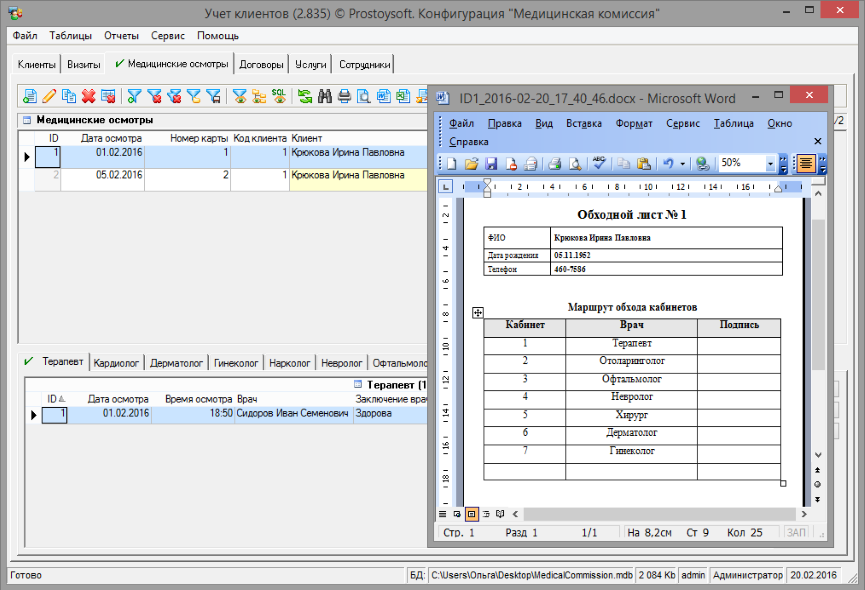The height and width of the screenshot is (590, 865).
Task: Click the Open folder icon in Word
Action: pyautogui.click(x=471, y=164)
